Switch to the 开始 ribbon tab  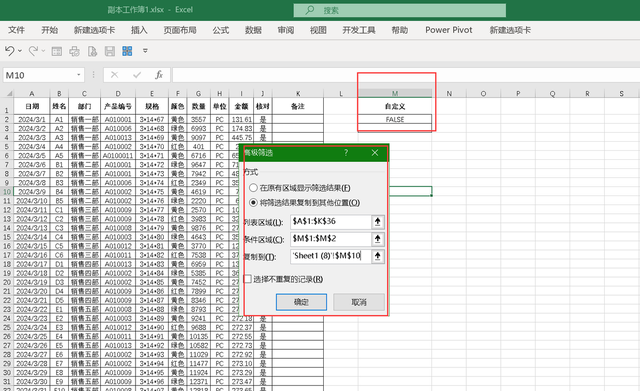(49, 30)
